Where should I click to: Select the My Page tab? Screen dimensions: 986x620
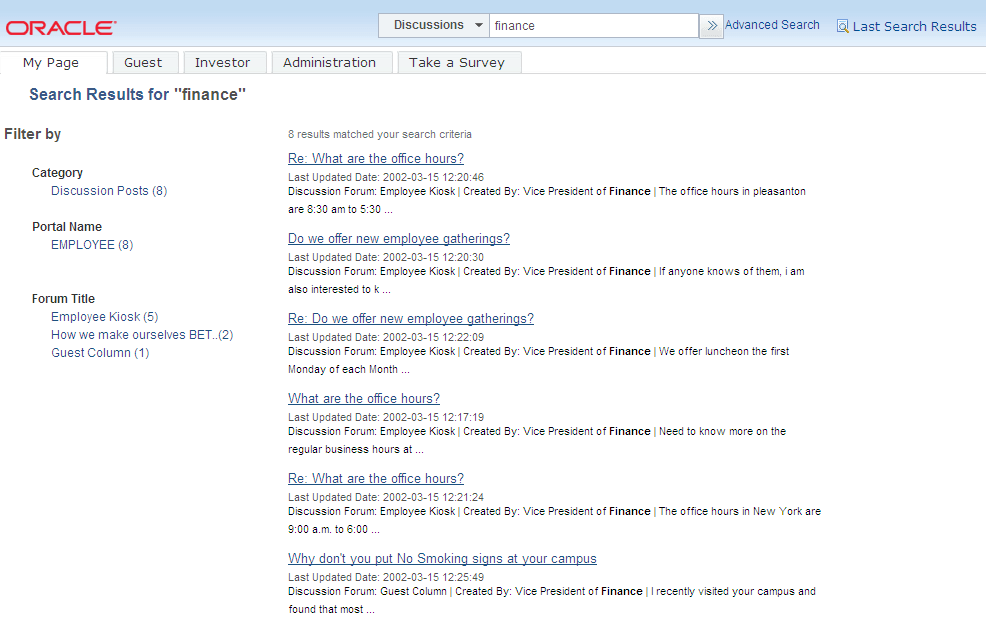[x=54, y=61]
